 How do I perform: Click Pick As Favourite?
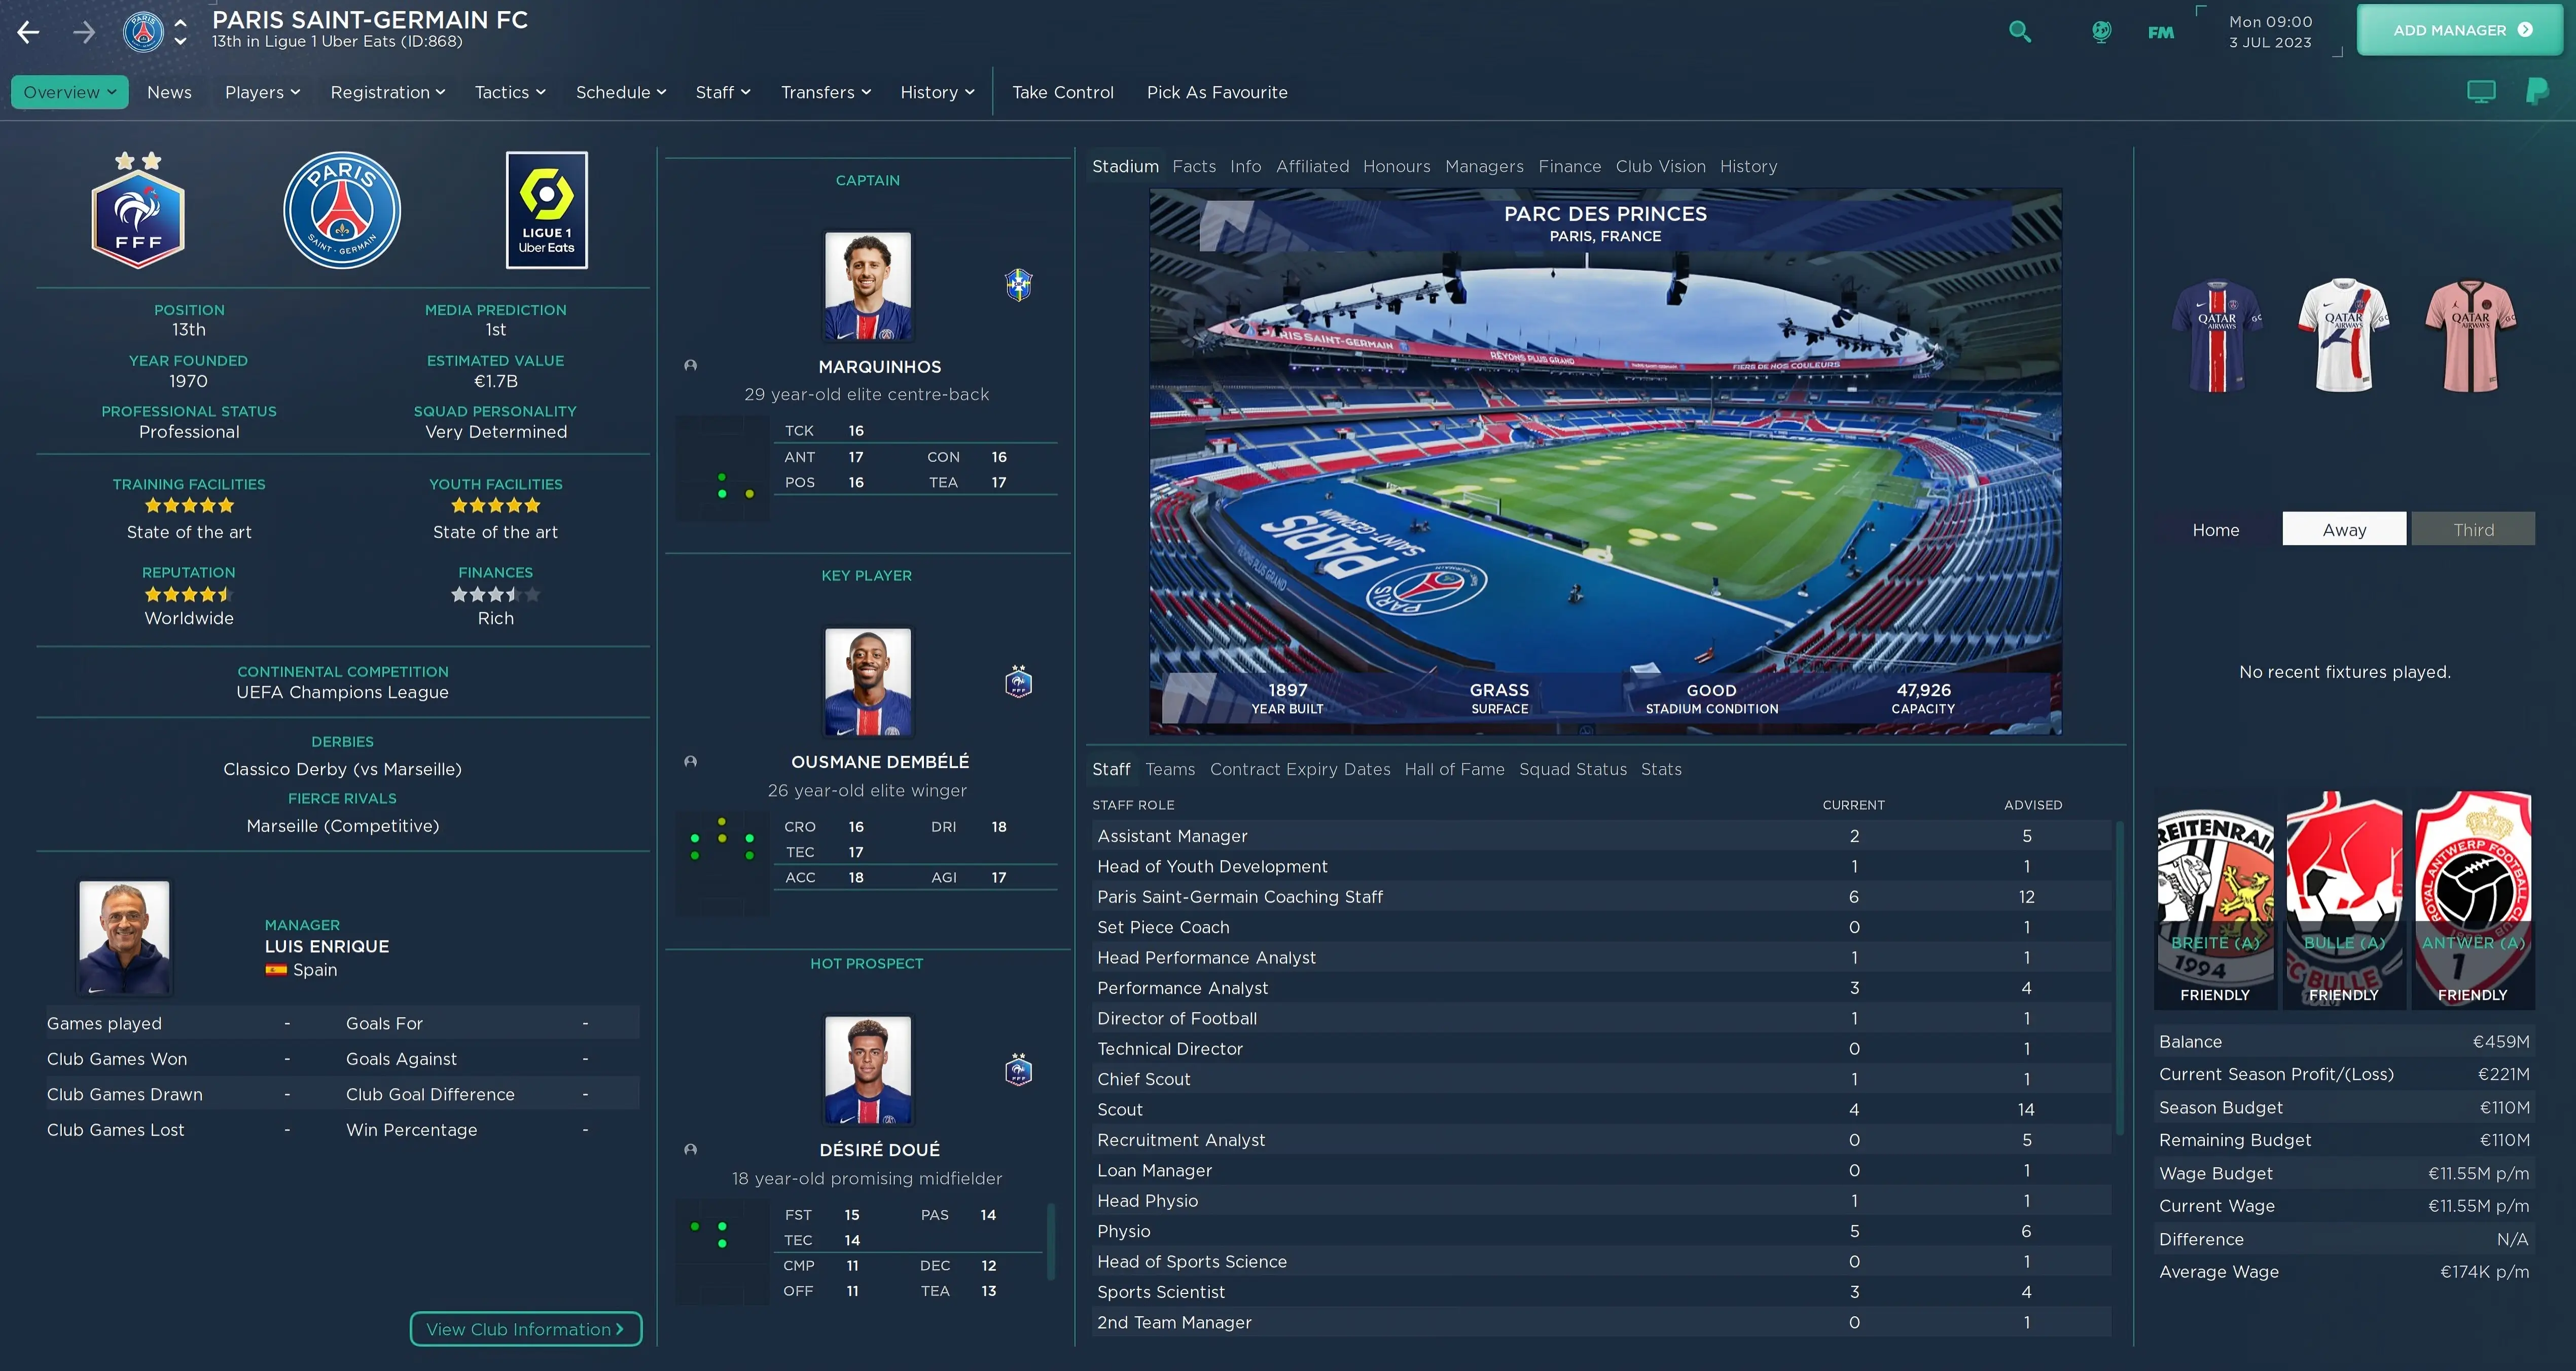click(1217, 92)
